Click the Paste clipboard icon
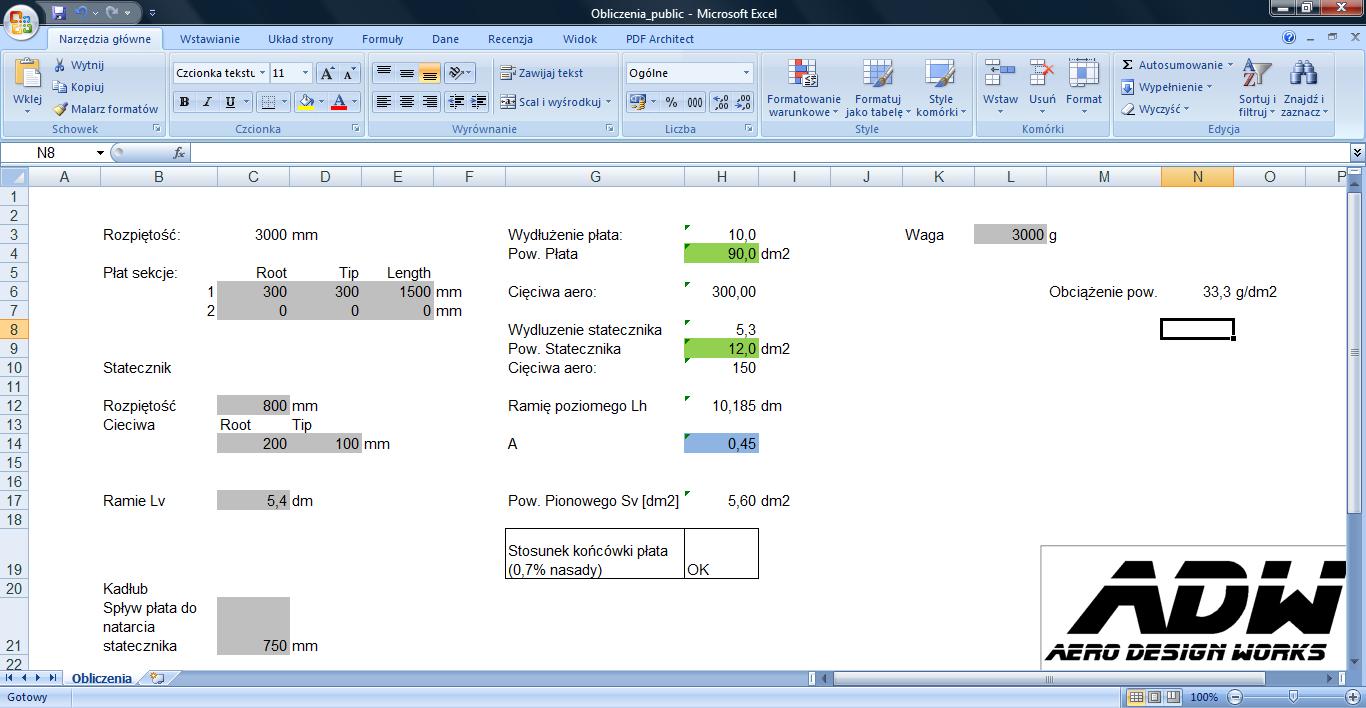The height and width of the screenshot is (708, 1366). (27, 76)
